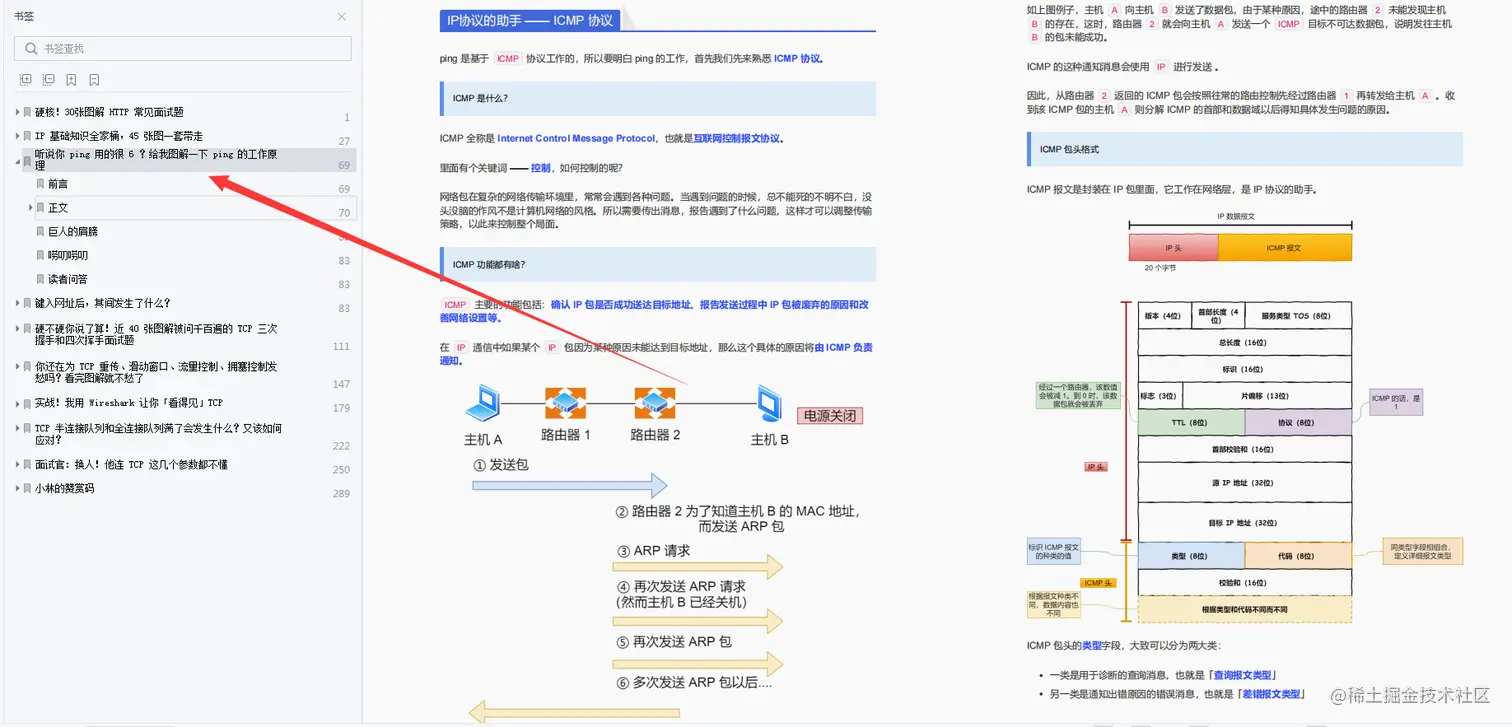Collapse the ping 工作原理 chapter
The height and width of the screenshot is (727, 1512).
click(16, 162)
